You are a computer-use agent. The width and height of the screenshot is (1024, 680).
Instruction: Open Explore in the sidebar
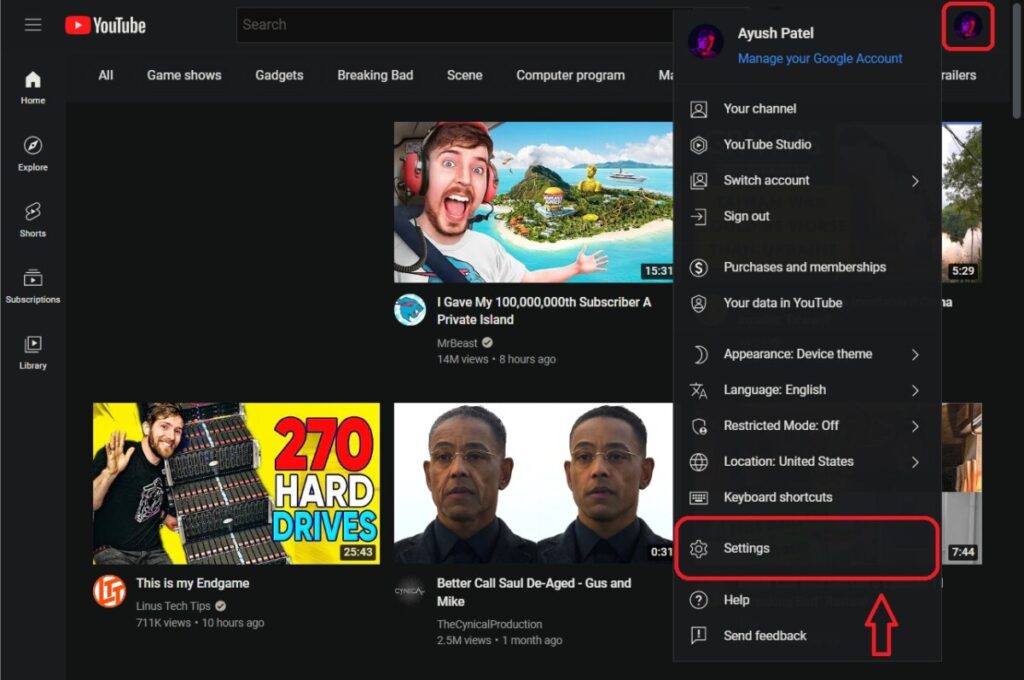32,155
